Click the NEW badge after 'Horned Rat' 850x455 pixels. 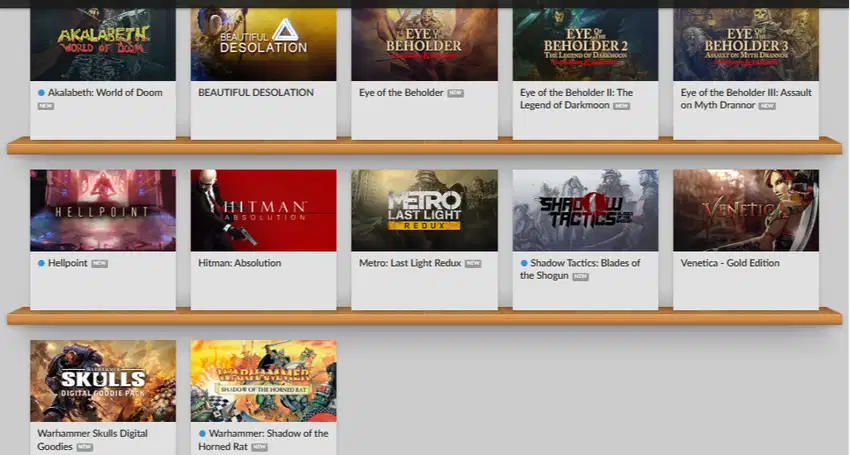(259, 447)
